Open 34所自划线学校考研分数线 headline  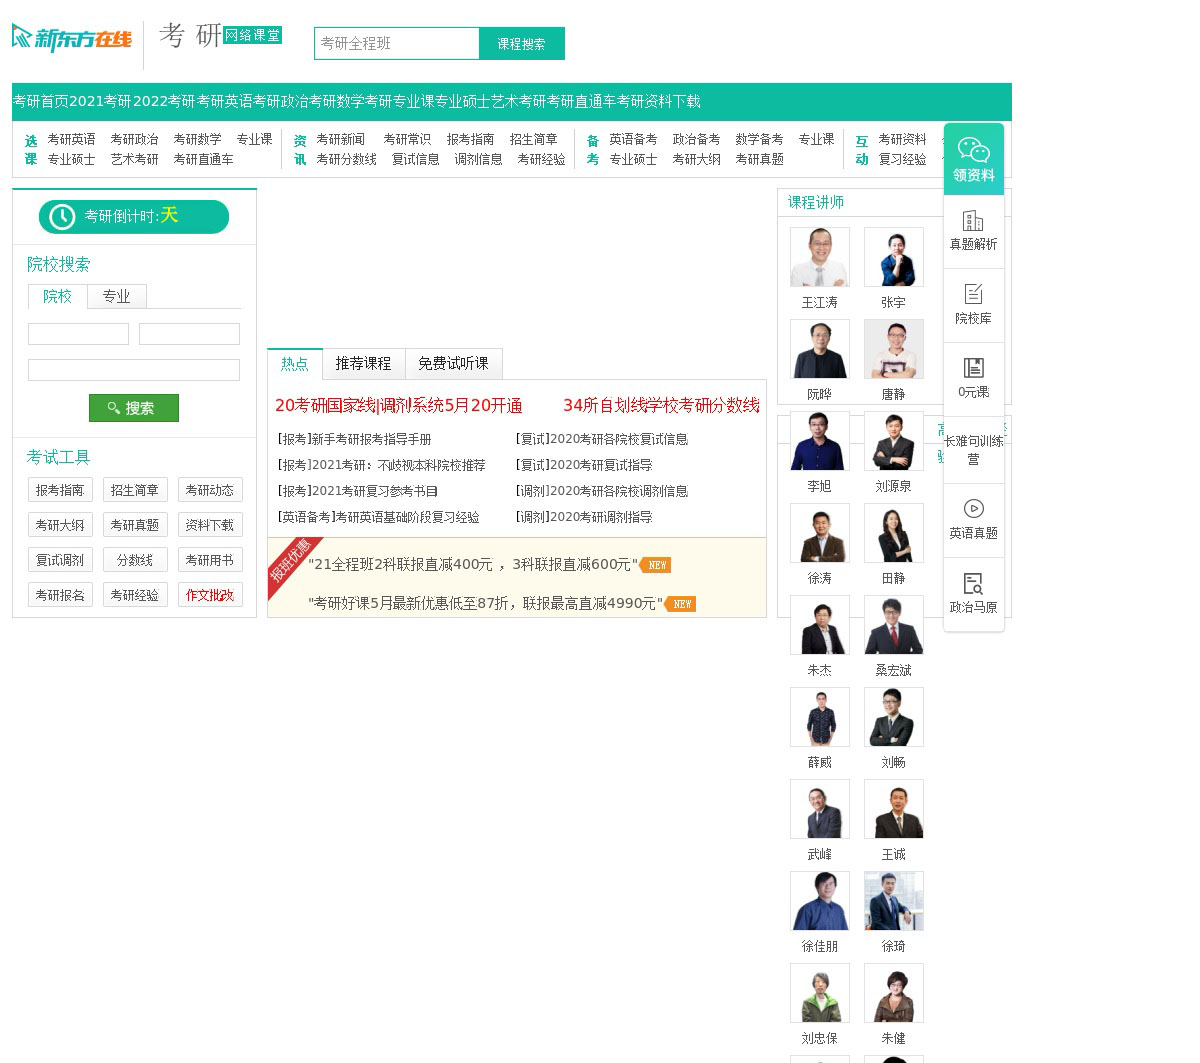(661, 406)
